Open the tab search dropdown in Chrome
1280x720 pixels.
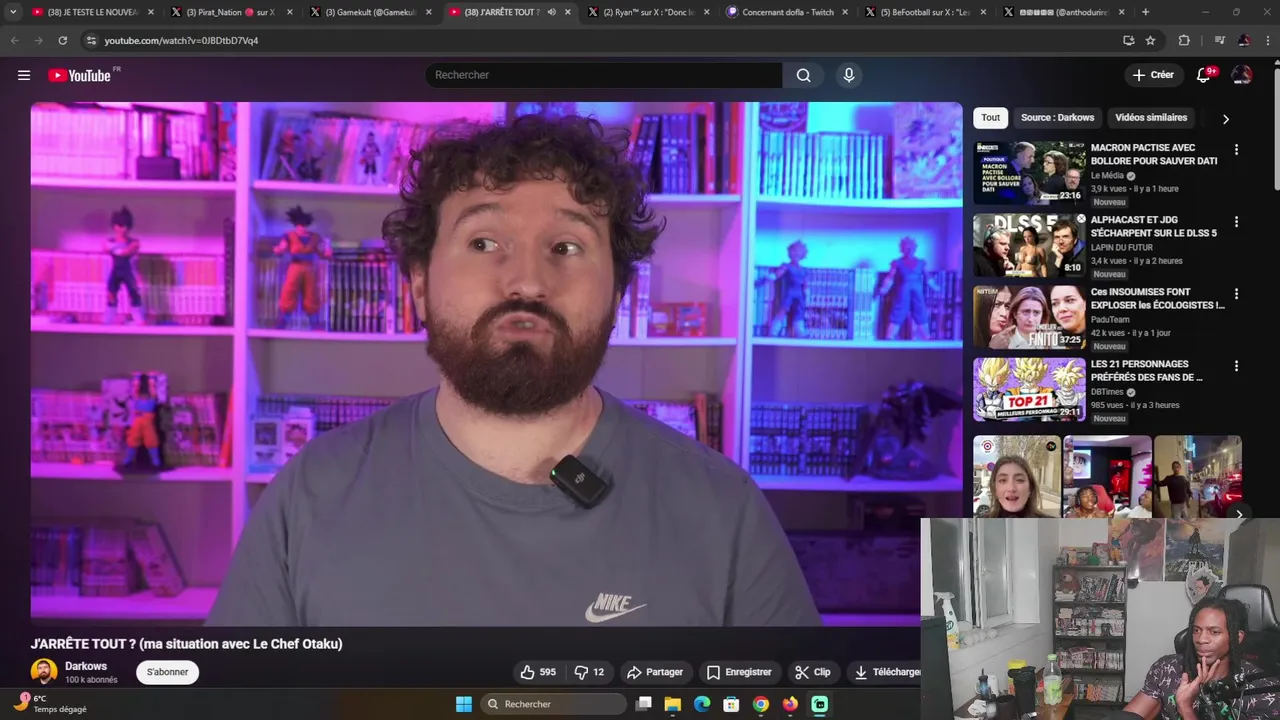coord(13,12)
